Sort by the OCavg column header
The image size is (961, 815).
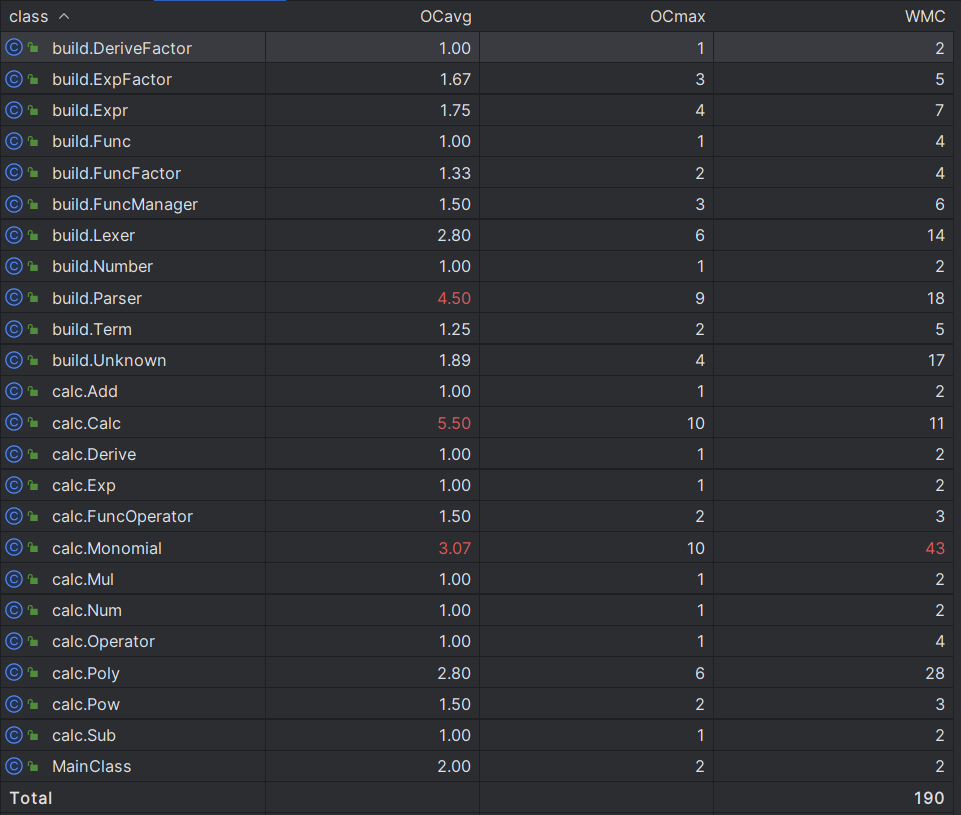click(x=446, y=17)
